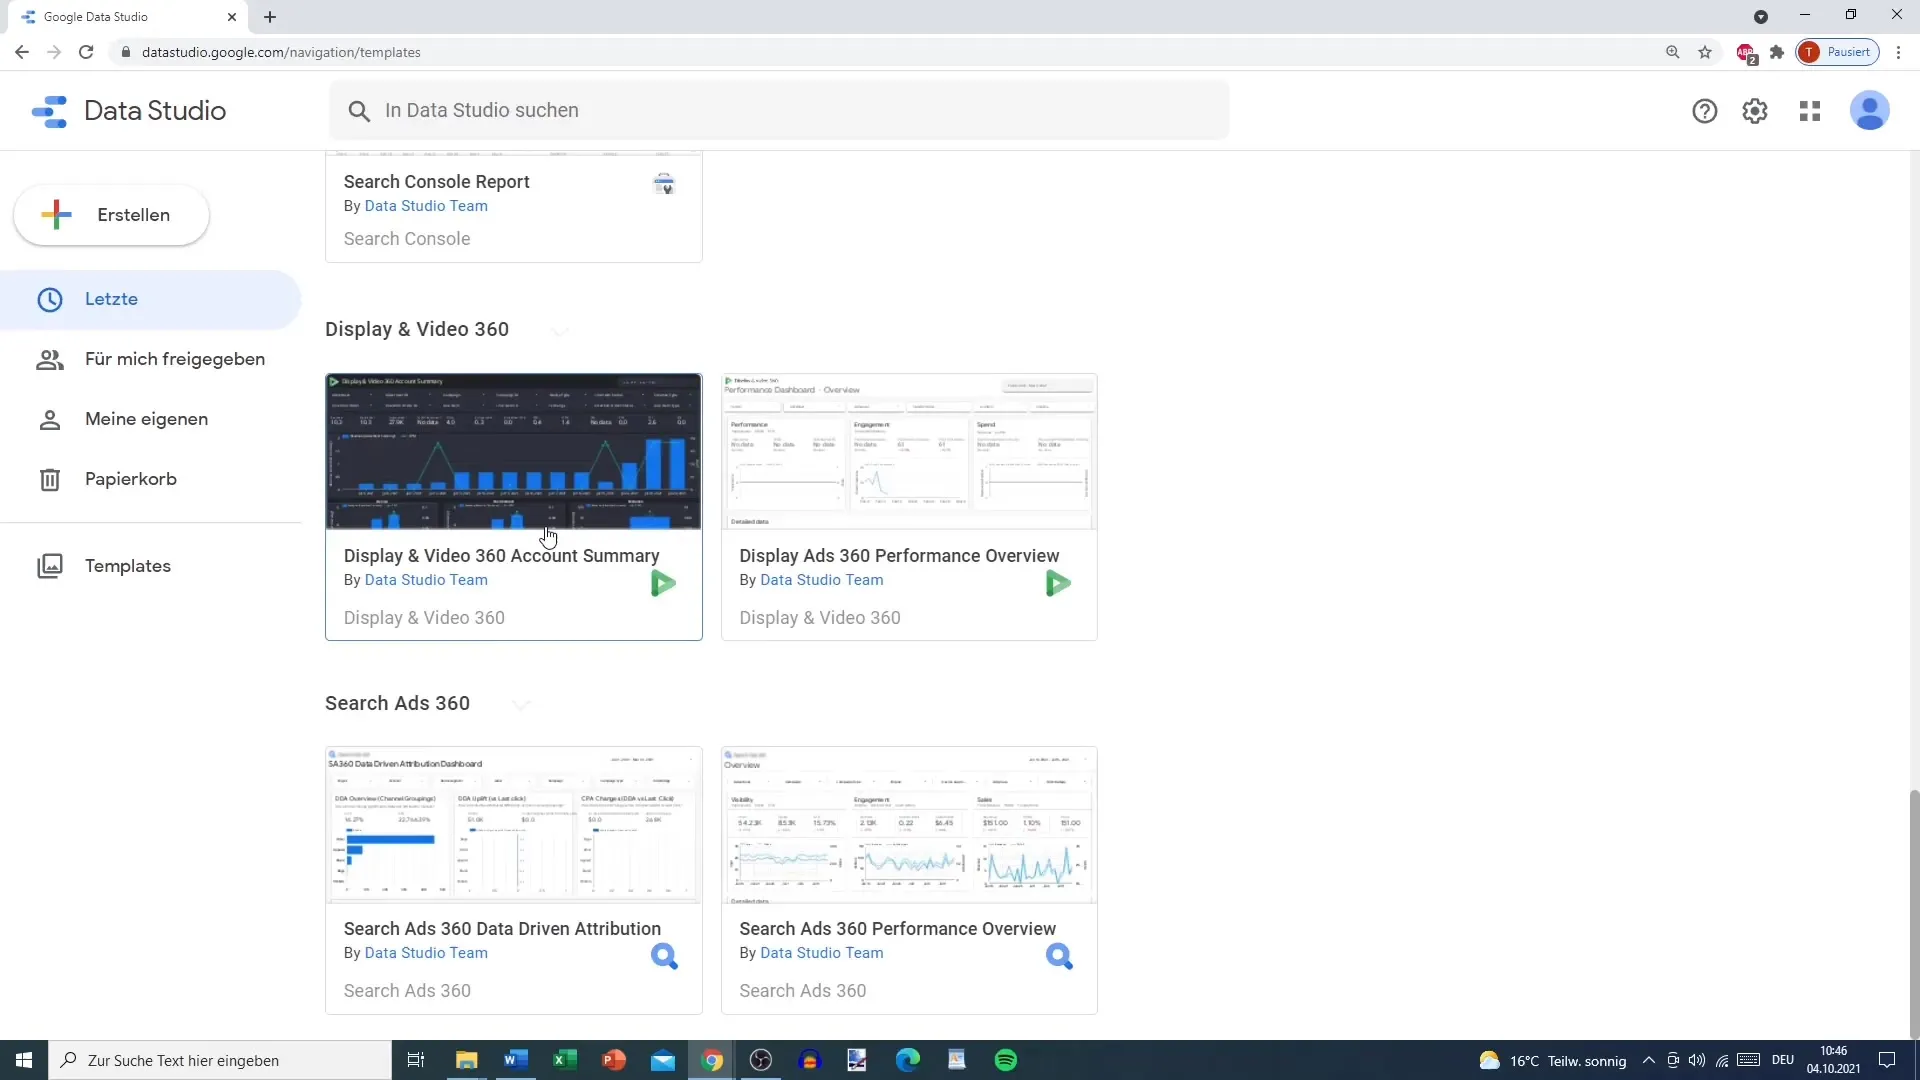Open Word from the taskbar
This screenshot has width=1920, height=1080.
point(516,1060)
